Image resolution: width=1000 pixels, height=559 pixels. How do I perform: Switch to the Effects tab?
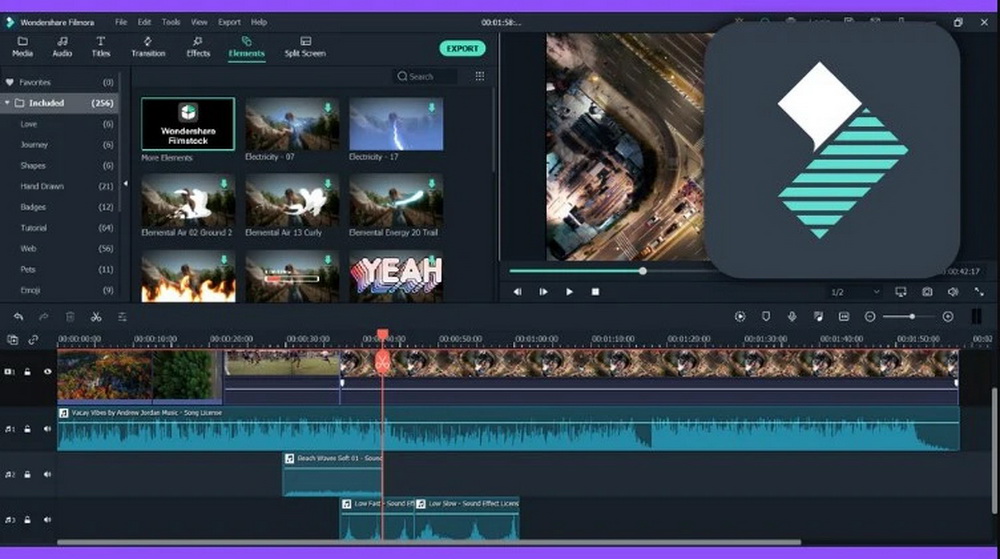[198, 47]
